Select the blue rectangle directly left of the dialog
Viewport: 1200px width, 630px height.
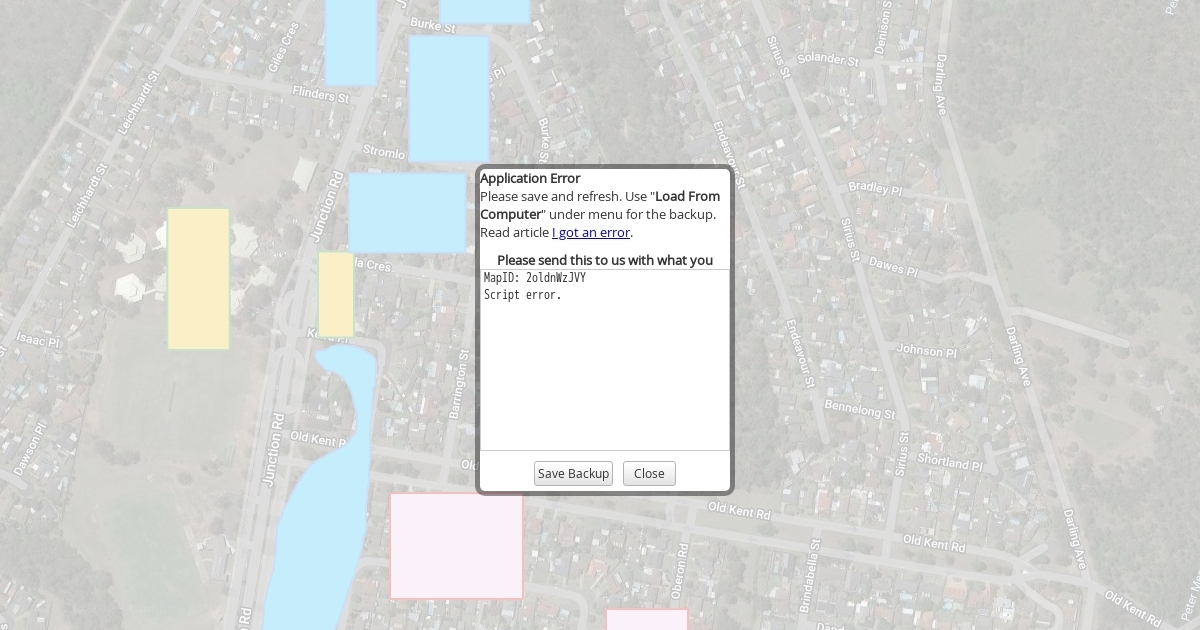tap(407, 213)
